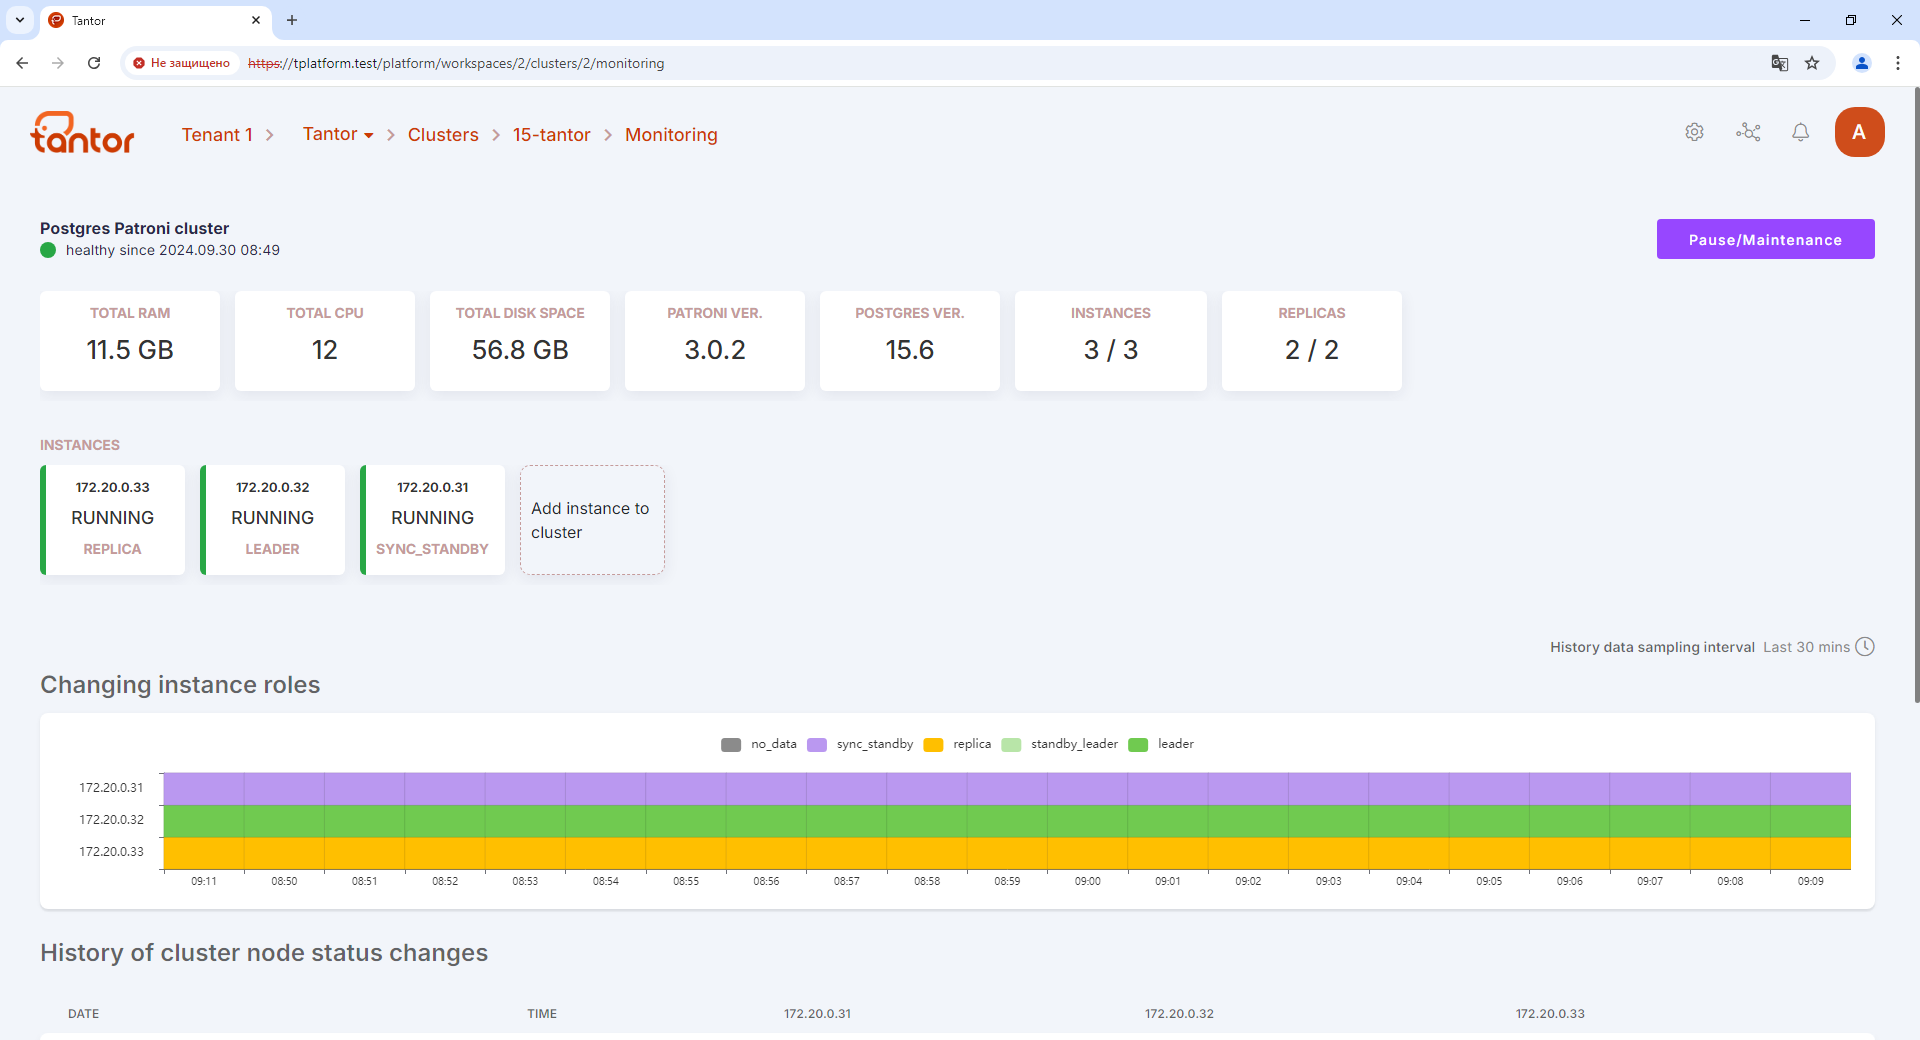Toggle leader legend swatch
This screenshot has height=1040, width=1920.
tap(1138, 744)
